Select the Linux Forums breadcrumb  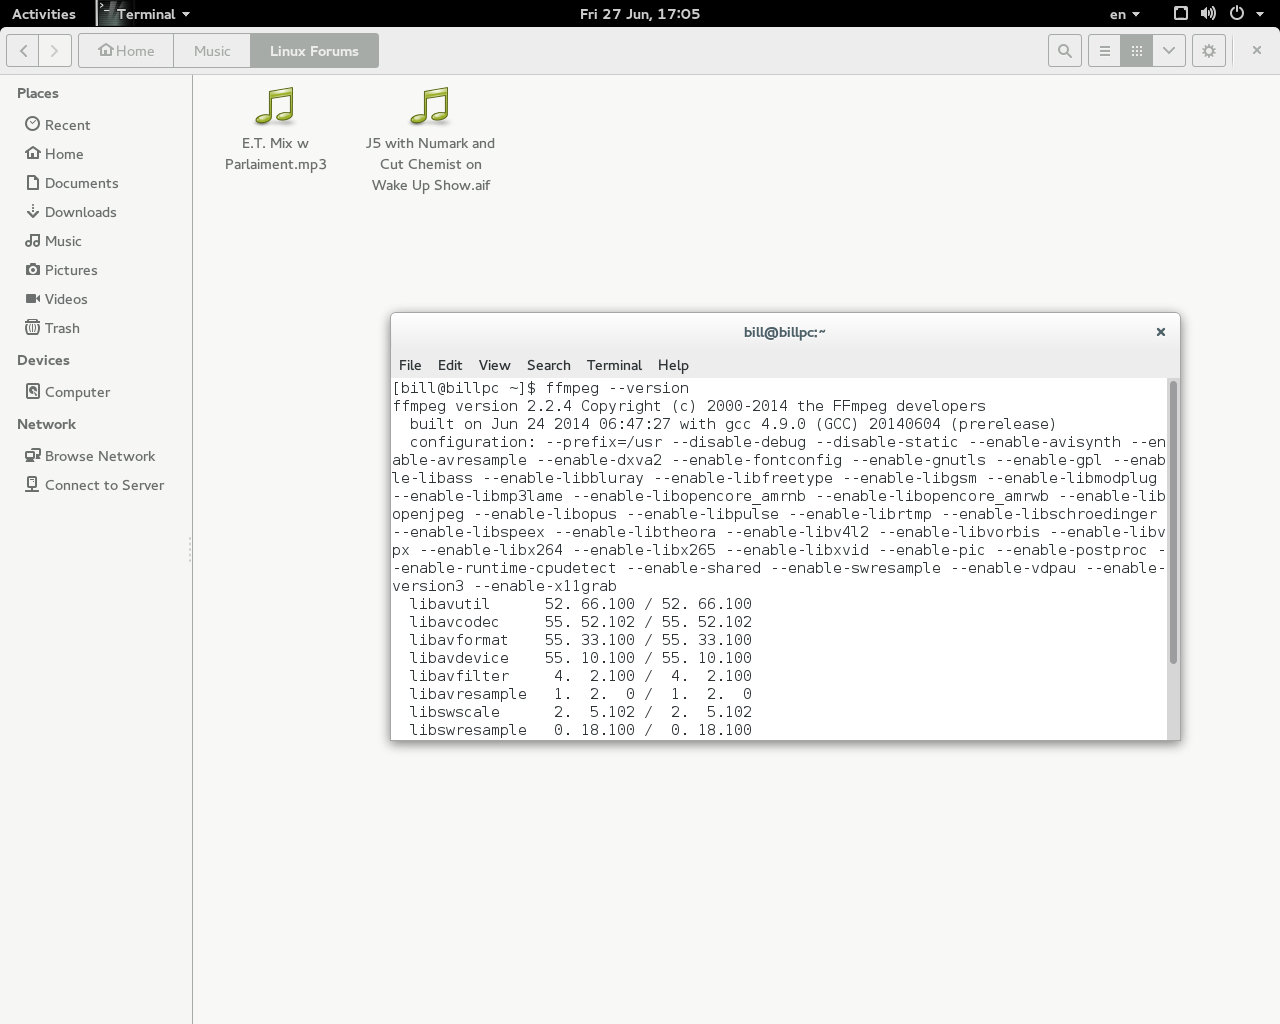[314, 51]
